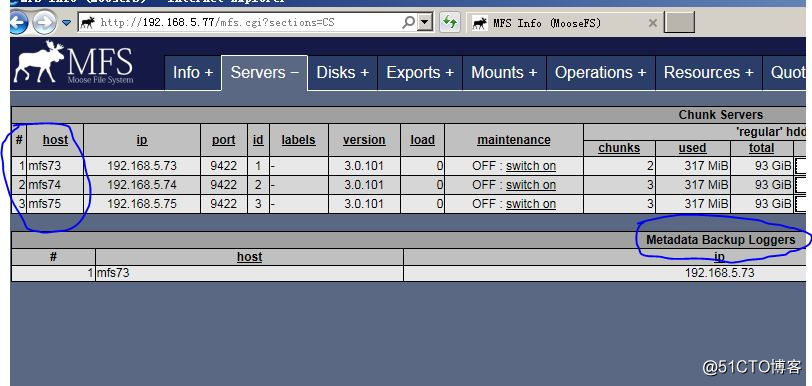Open the recent pages dropdown arrow
The image size is (812, 386).
point(66,23)
